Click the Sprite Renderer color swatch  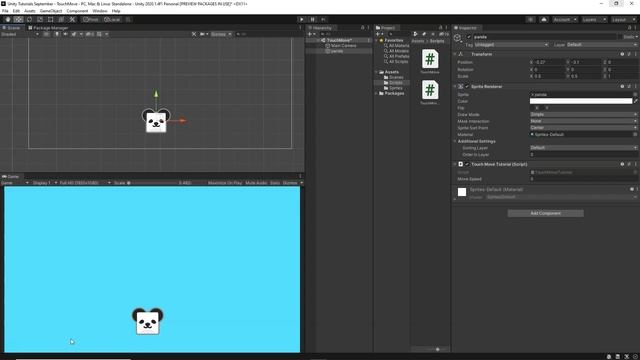pyautogui.click(x=581, y=101)
